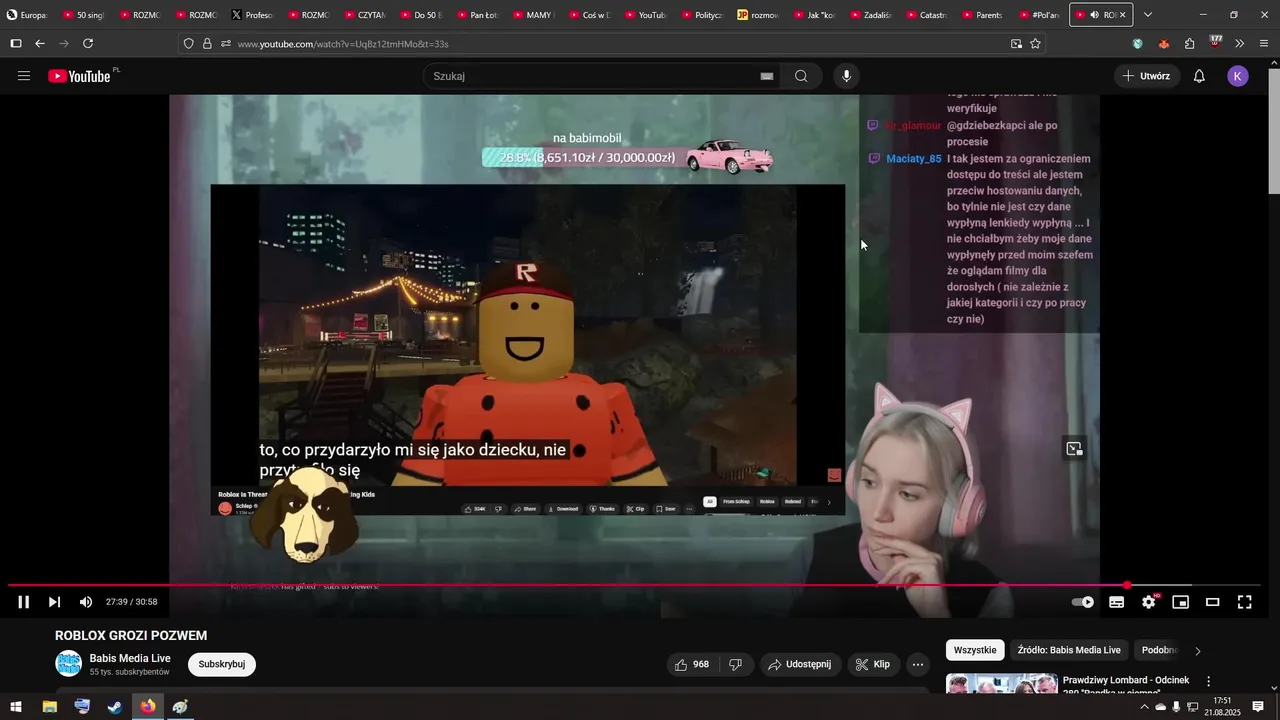Open the YouTube hamburger guide menu
Viewport: 1280px width, 720px height.
coord(24,76)
